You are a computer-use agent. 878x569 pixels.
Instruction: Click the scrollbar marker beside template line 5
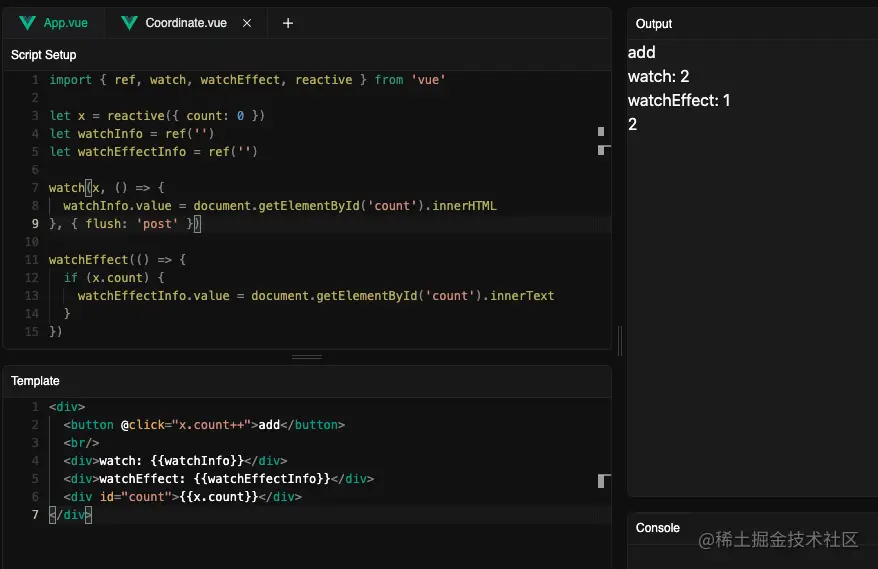tap(603, 481)
